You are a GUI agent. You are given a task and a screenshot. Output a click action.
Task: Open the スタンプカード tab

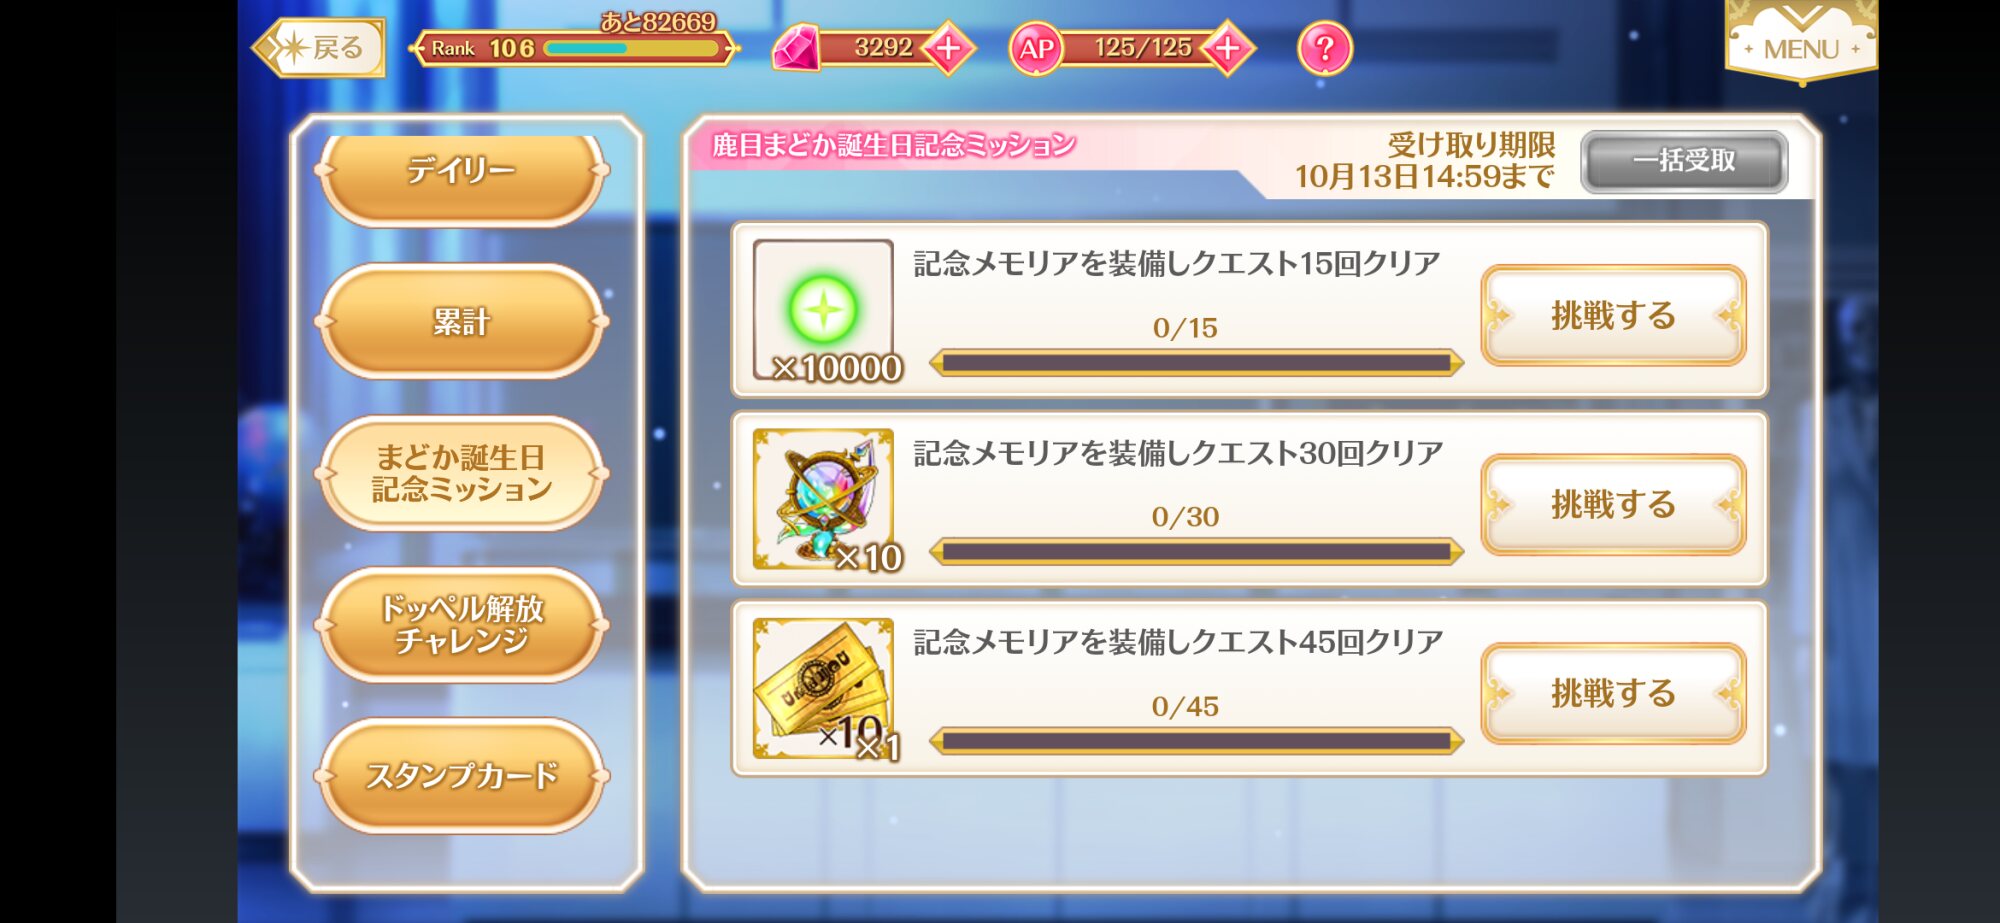point(461,776)
